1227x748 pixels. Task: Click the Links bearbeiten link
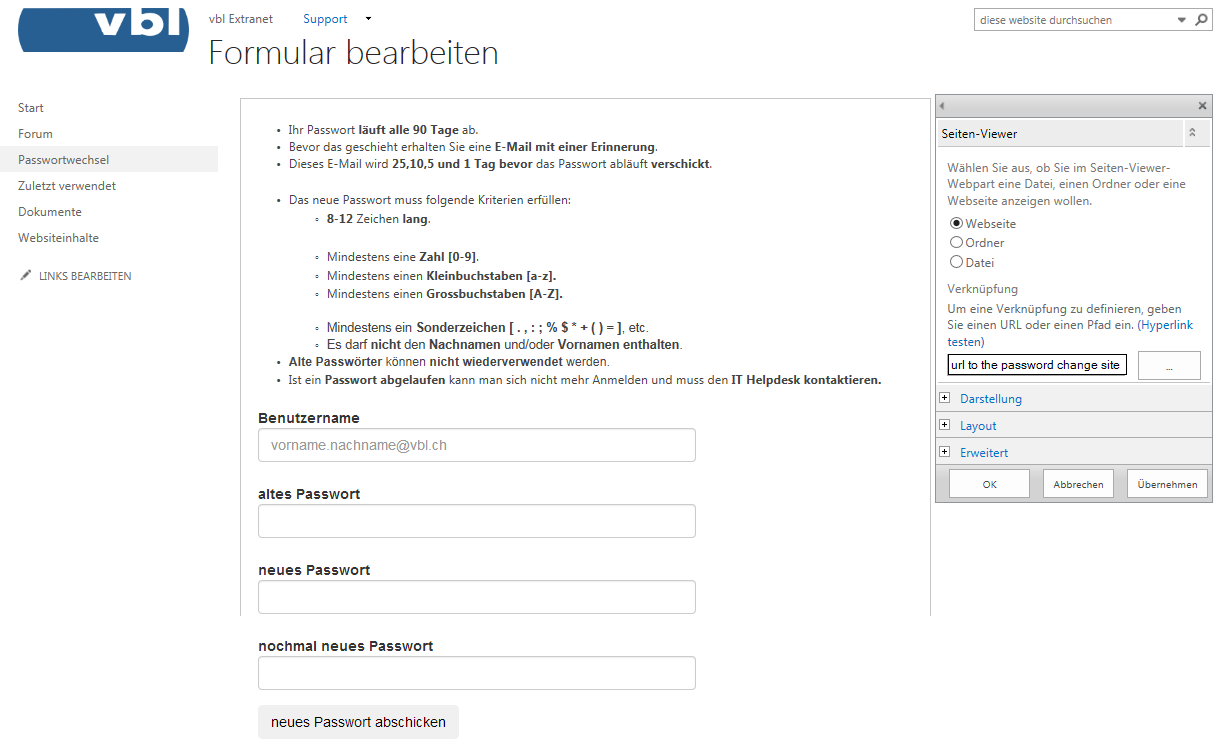pyautogui.click(x=85, y=276)
